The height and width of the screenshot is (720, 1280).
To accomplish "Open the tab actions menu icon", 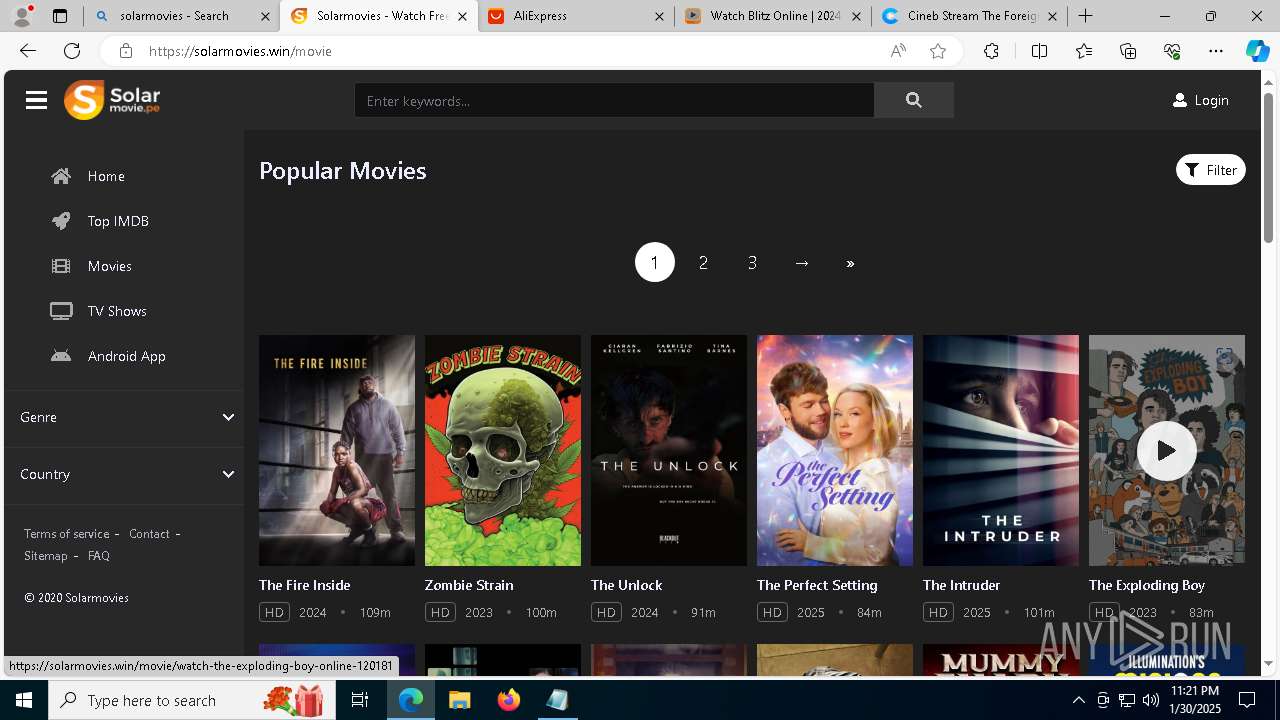I will click(x=60, y=16).
